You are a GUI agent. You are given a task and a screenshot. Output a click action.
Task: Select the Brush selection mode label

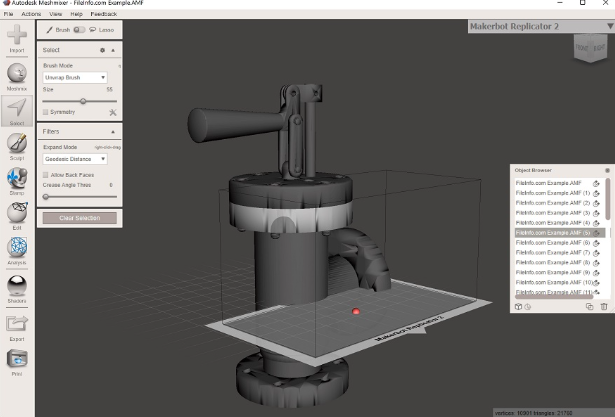click(62, 30)
